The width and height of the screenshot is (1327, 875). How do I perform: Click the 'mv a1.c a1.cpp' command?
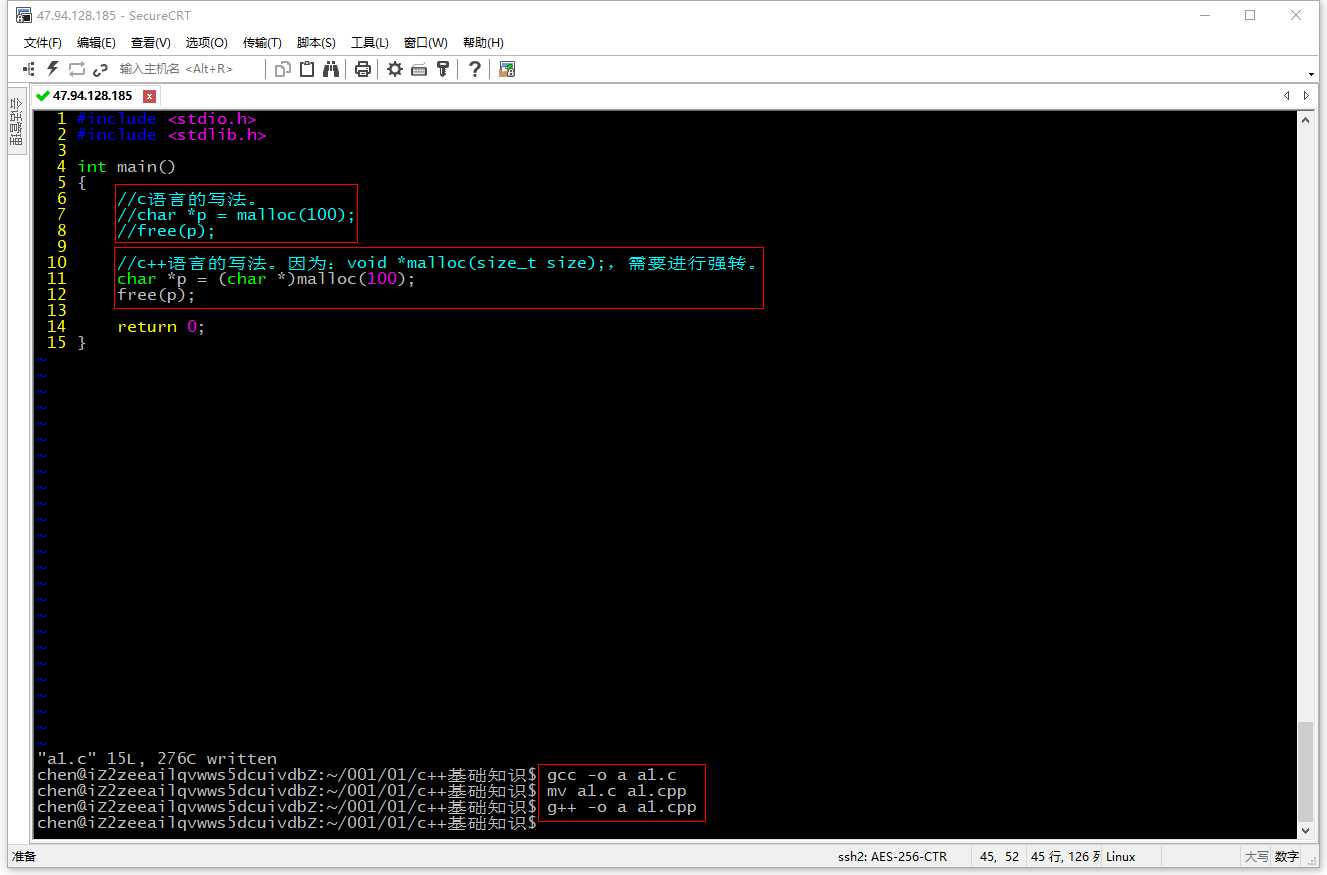coord(617,791)
